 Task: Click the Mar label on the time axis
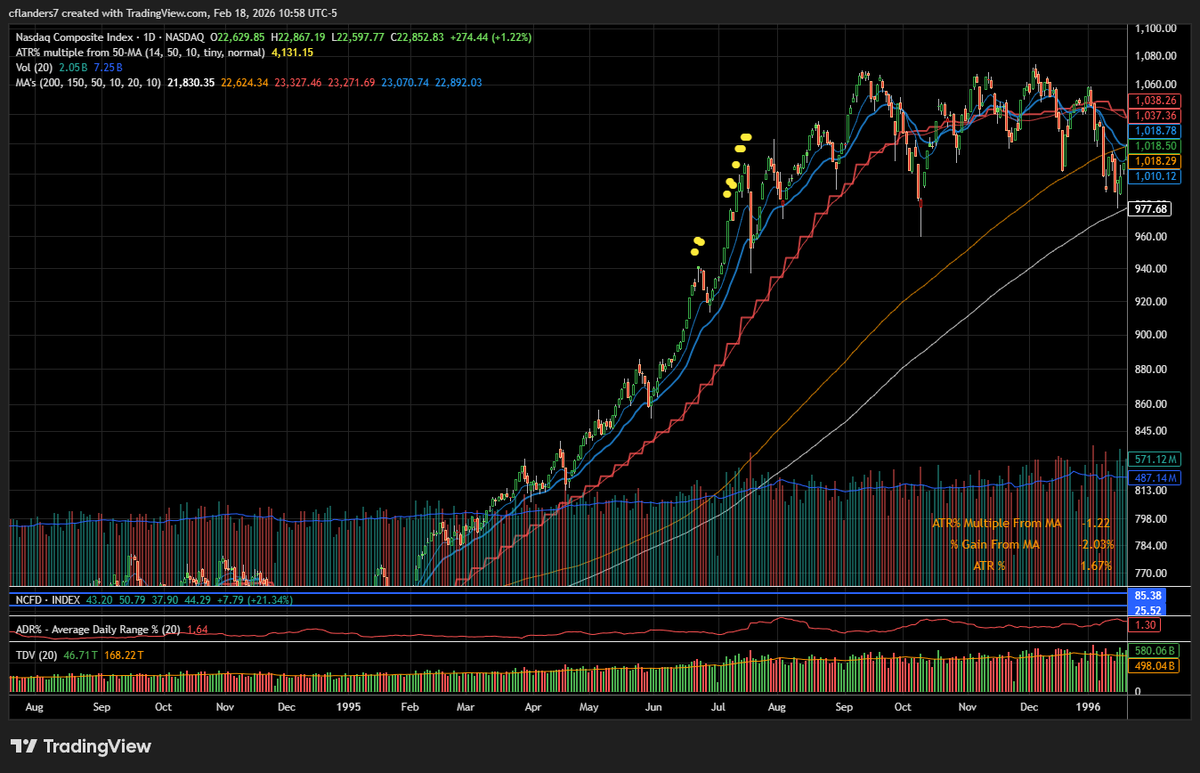pyautogui.click(x=467, y=707)
